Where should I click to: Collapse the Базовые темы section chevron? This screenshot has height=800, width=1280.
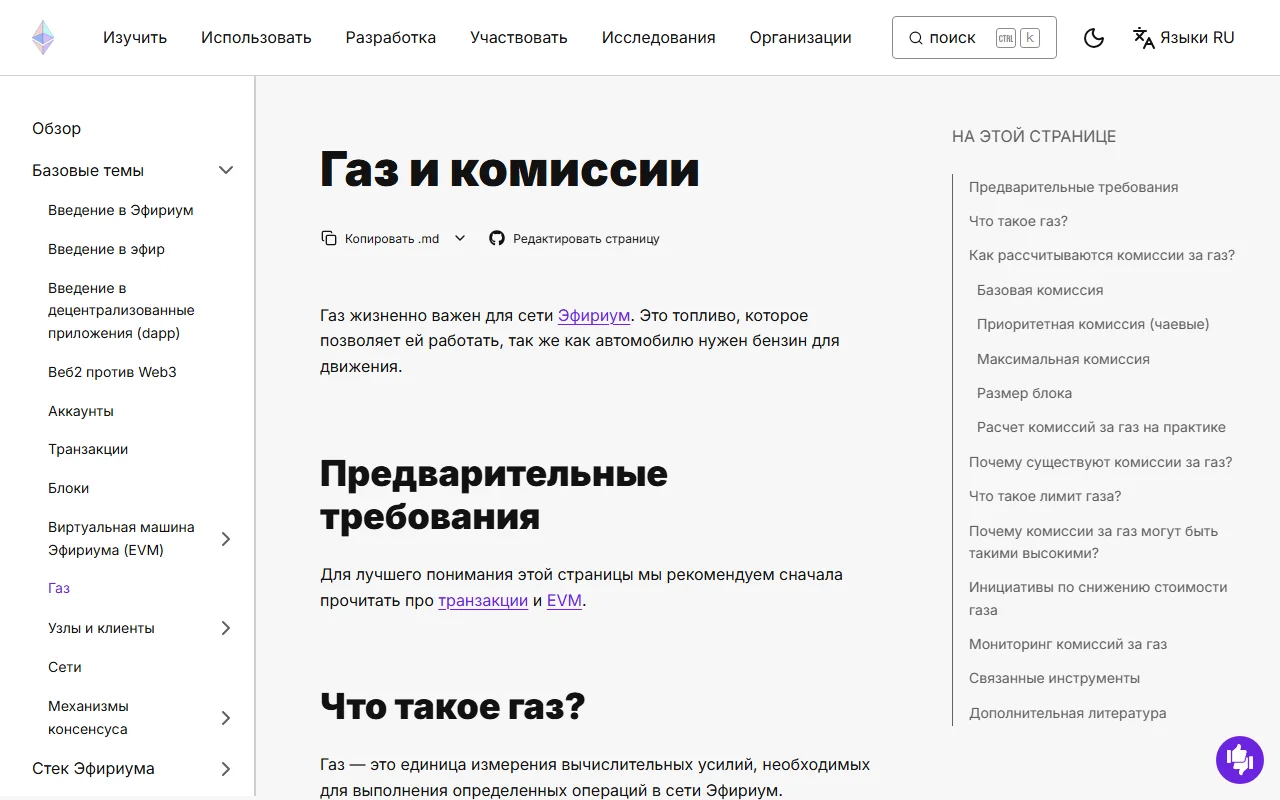tap(226, 170)
